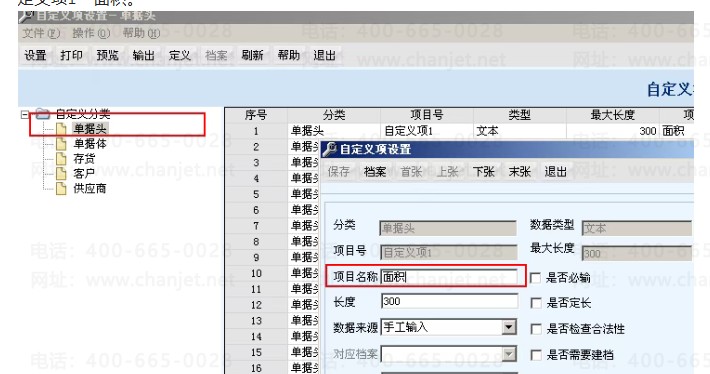Click the 面积 cell in table row 1

click(x=676, y=131)
